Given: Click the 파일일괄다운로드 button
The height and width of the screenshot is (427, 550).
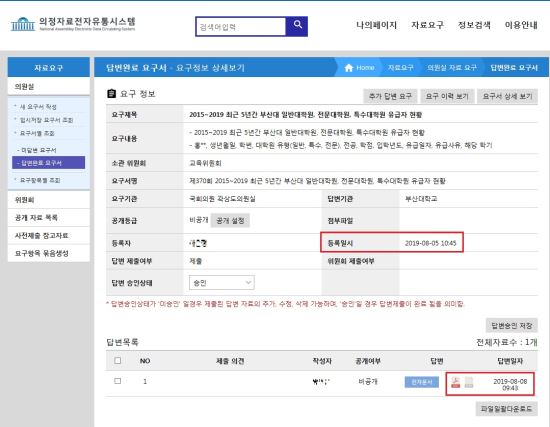Looking at the screenshot, I should click(x=506, y=409).
